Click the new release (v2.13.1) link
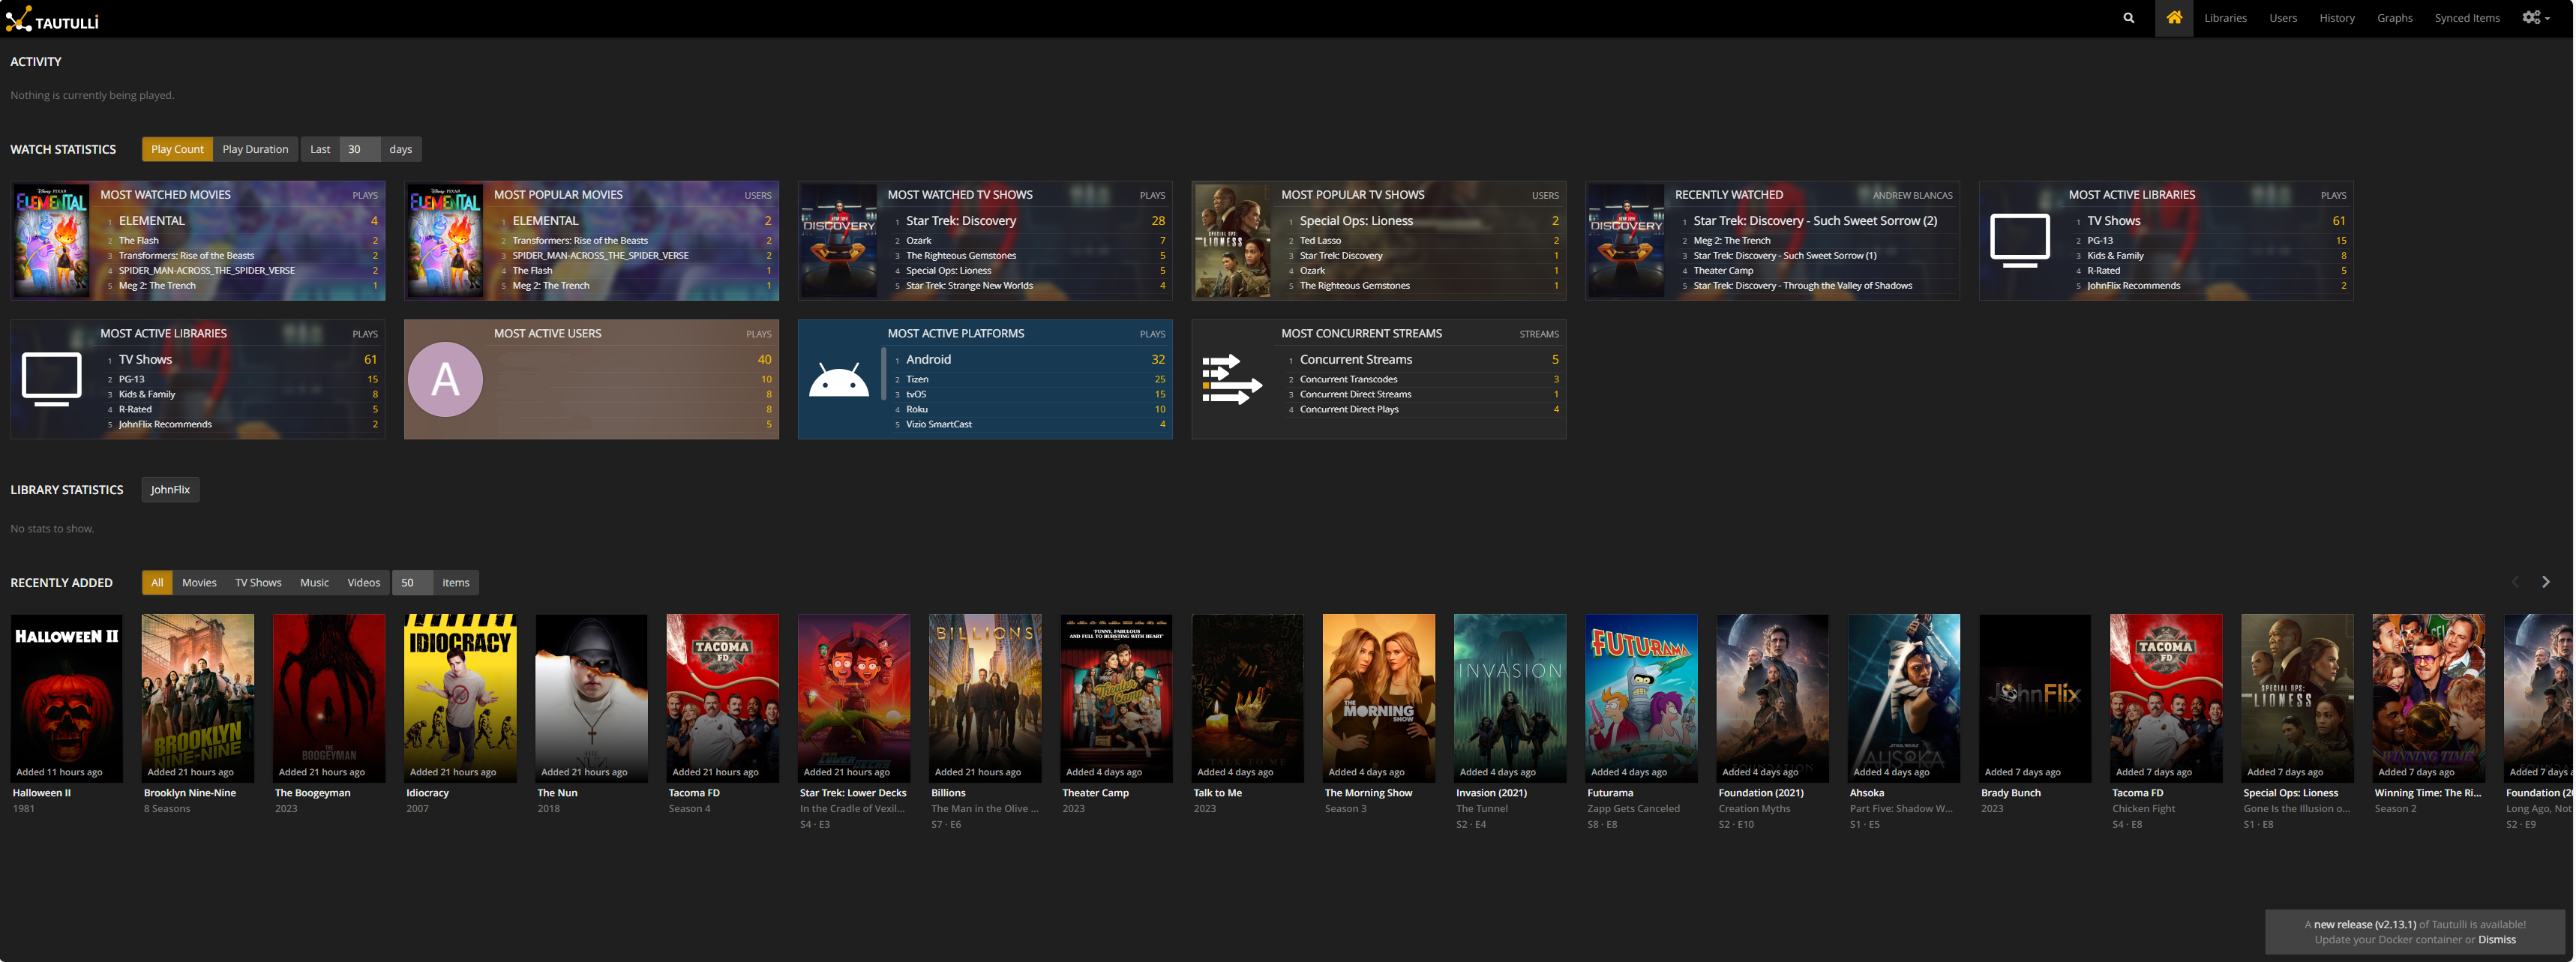Screen dimensions: 2576x962 (2364, 925)
